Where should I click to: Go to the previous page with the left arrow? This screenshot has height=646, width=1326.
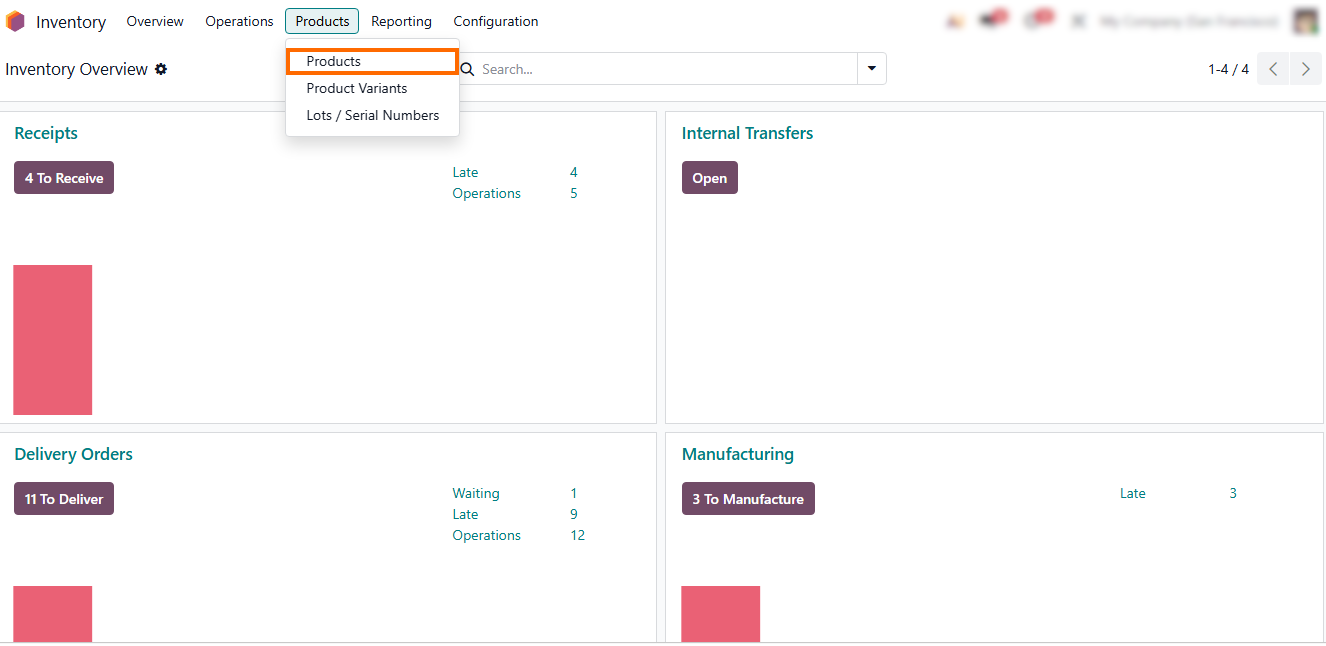[x=1273, y=69]
